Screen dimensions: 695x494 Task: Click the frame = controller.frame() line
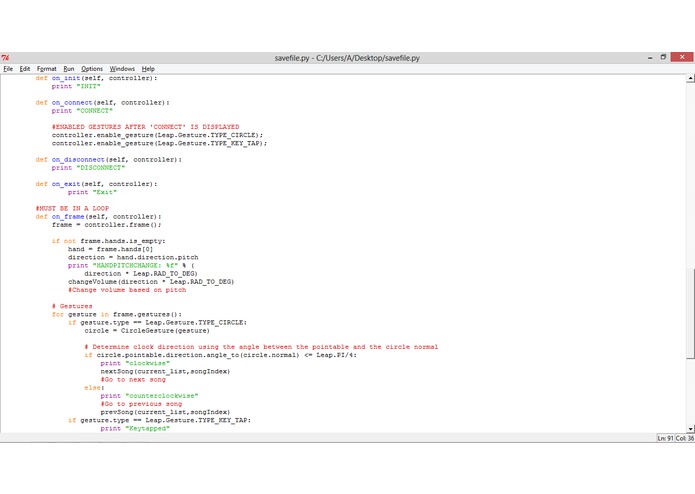coord(106,225)
